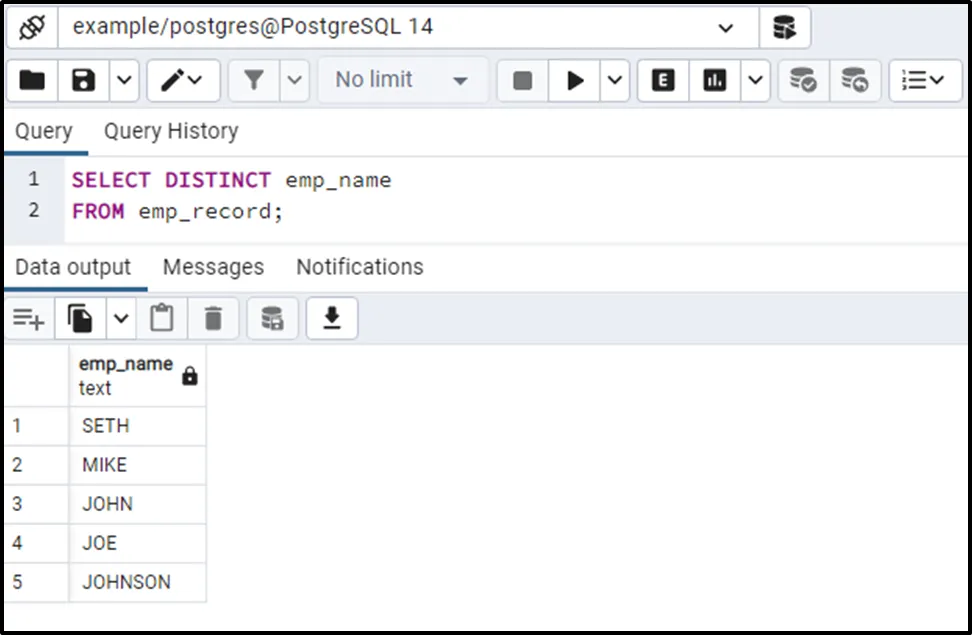Run Explain Analyze chart icon
Image resolution: width=972 pixels, height=635 pixels.
pos(714,80)
